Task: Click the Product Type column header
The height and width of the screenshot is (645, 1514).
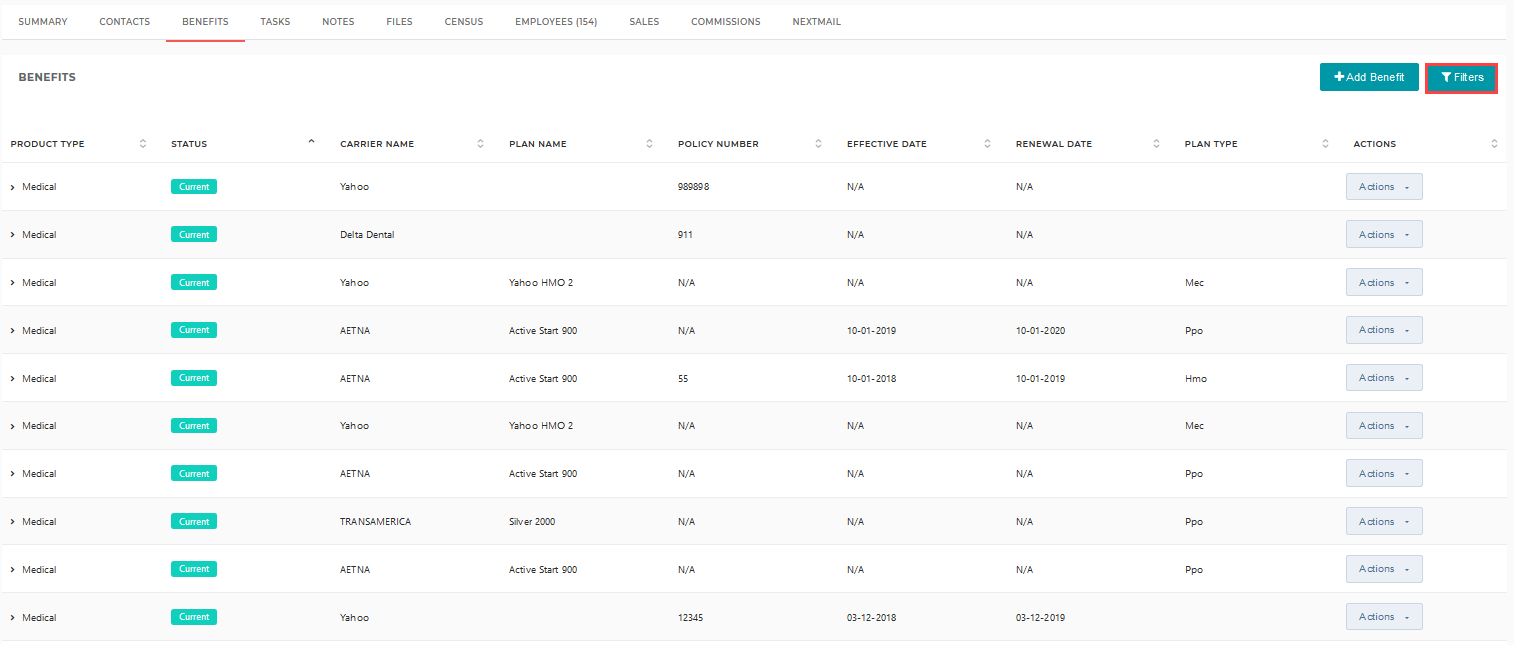Action: pos(48,144)
